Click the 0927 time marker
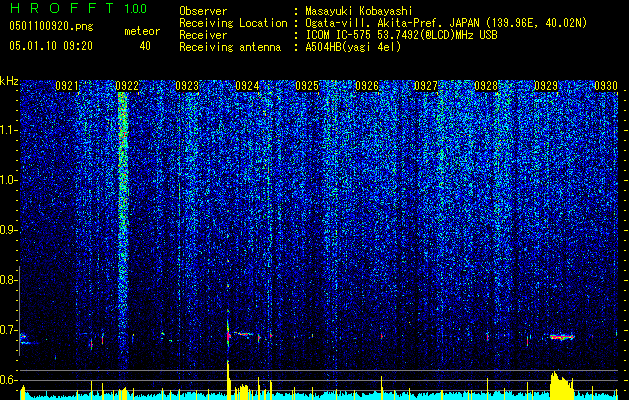This screenshot has height=400, width=629. pyautogui.click(x=426, y=86)
